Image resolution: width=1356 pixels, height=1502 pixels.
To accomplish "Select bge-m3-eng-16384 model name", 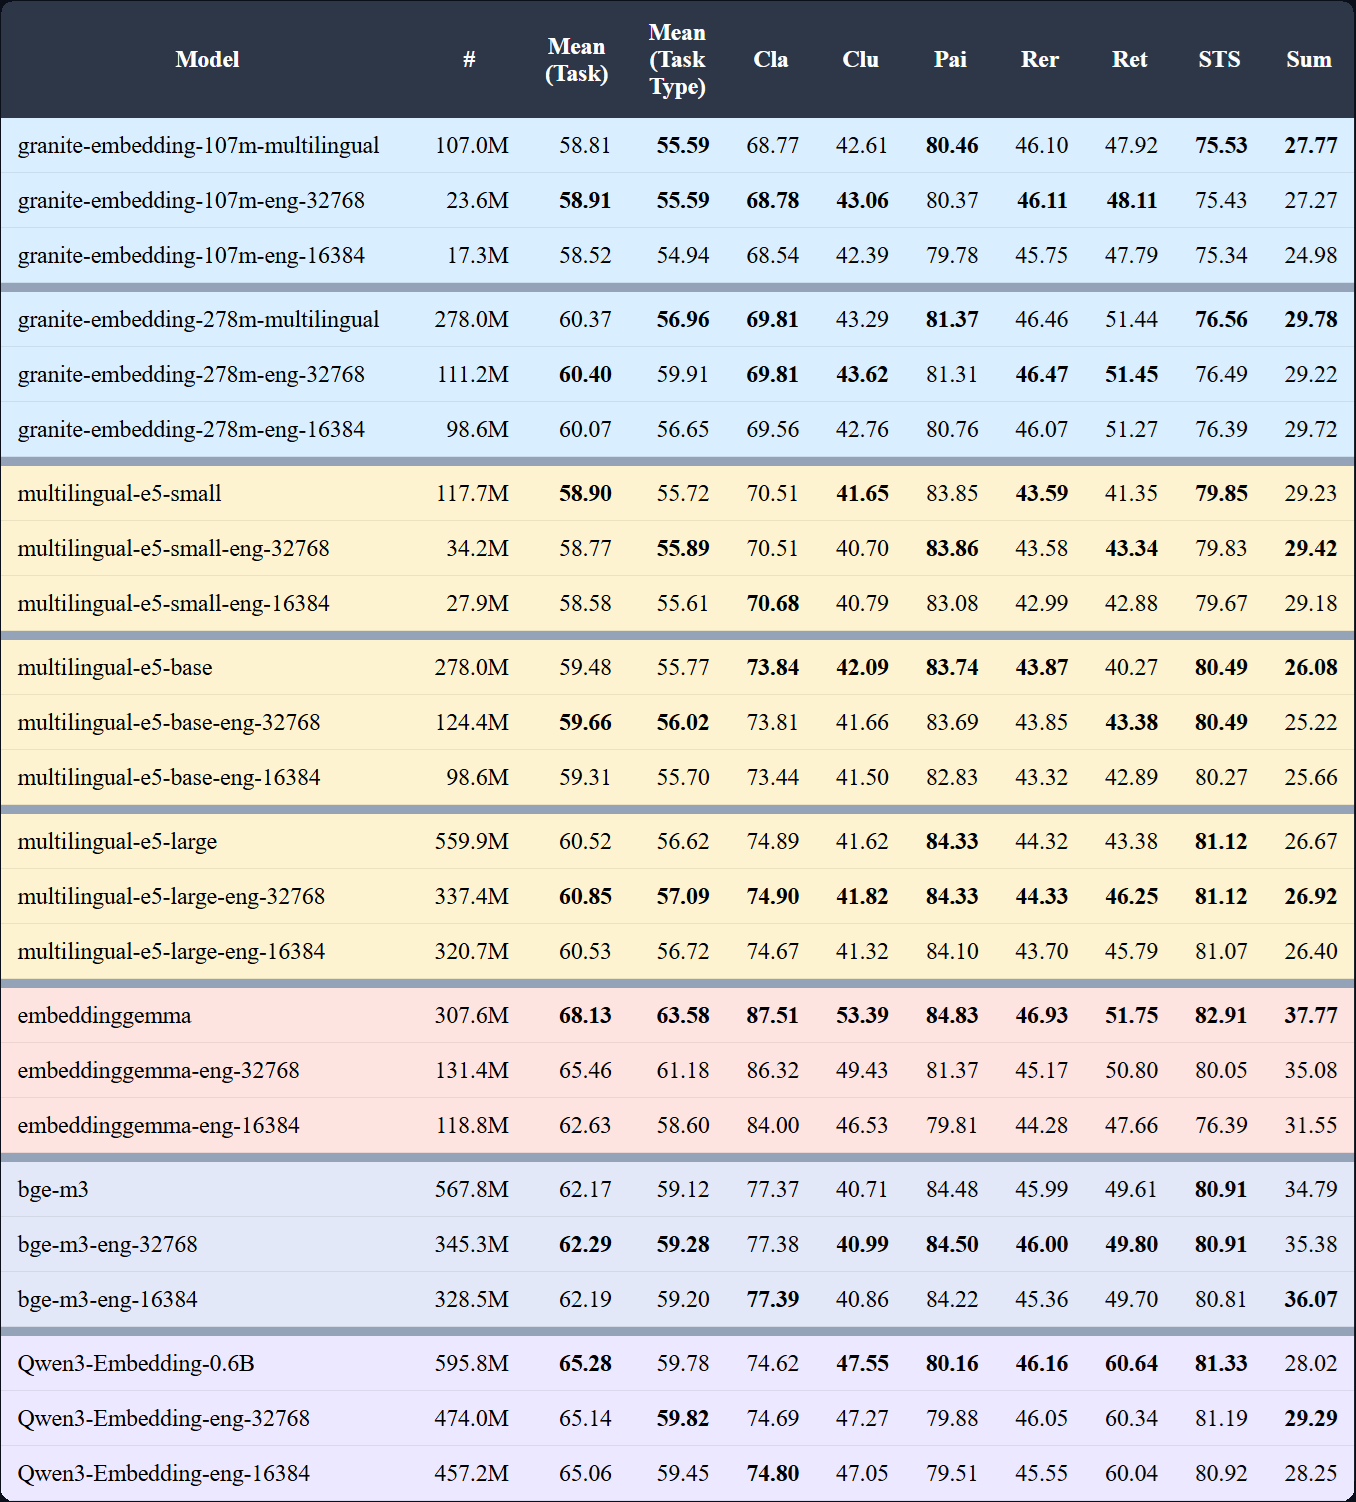I will coord(108,1300).
